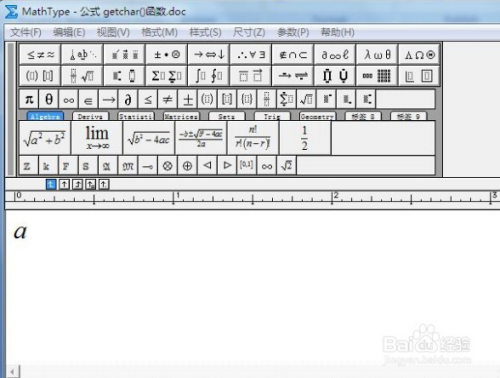The height and width of the screenshot is (378, 500).
Task: Insert the combination n!/r!(n−r)! expression
Action: click(x=253, y=138)
